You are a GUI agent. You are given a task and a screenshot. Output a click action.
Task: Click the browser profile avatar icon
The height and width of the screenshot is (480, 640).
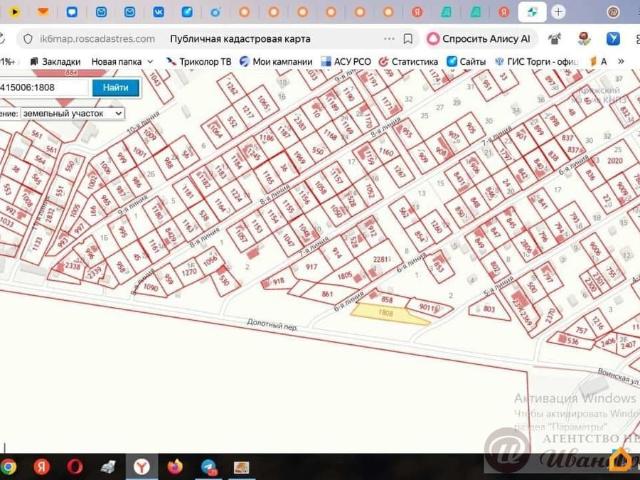[613, 12]
